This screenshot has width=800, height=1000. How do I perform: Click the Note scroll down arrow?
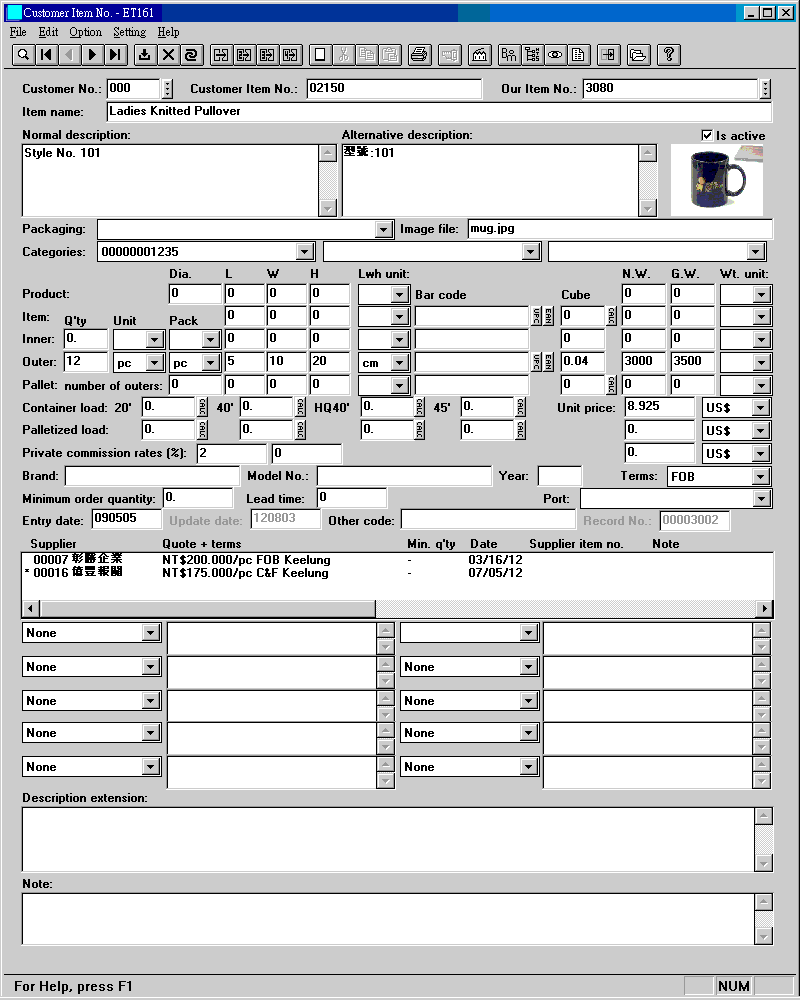pyautogui.click(x=764, y=936)
